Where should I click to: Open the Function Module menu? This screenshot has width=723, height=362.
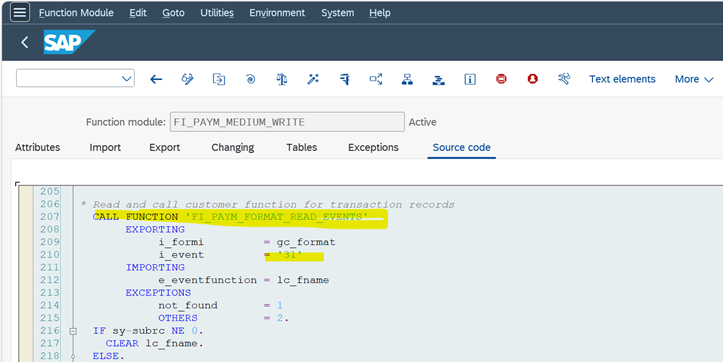(x=76, y=13)
